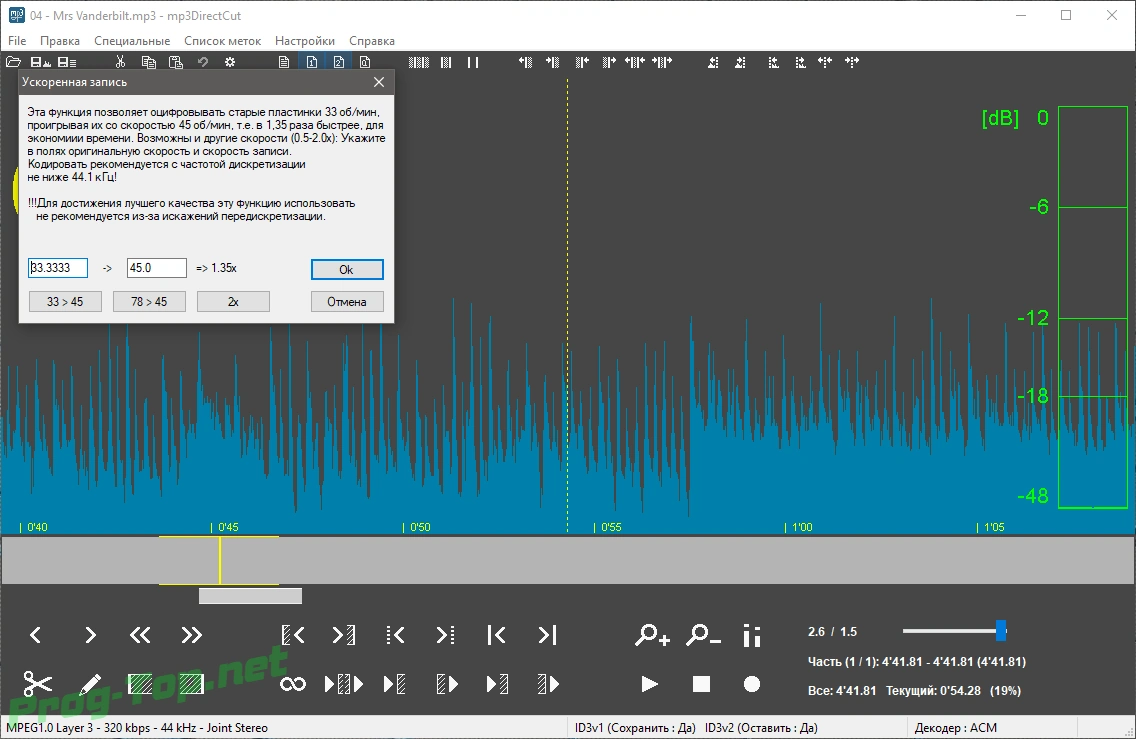Image resolution: width=1136 pixels, height=739 pixels.
Task: Go to selection start icon
Action: pos(293,635)
